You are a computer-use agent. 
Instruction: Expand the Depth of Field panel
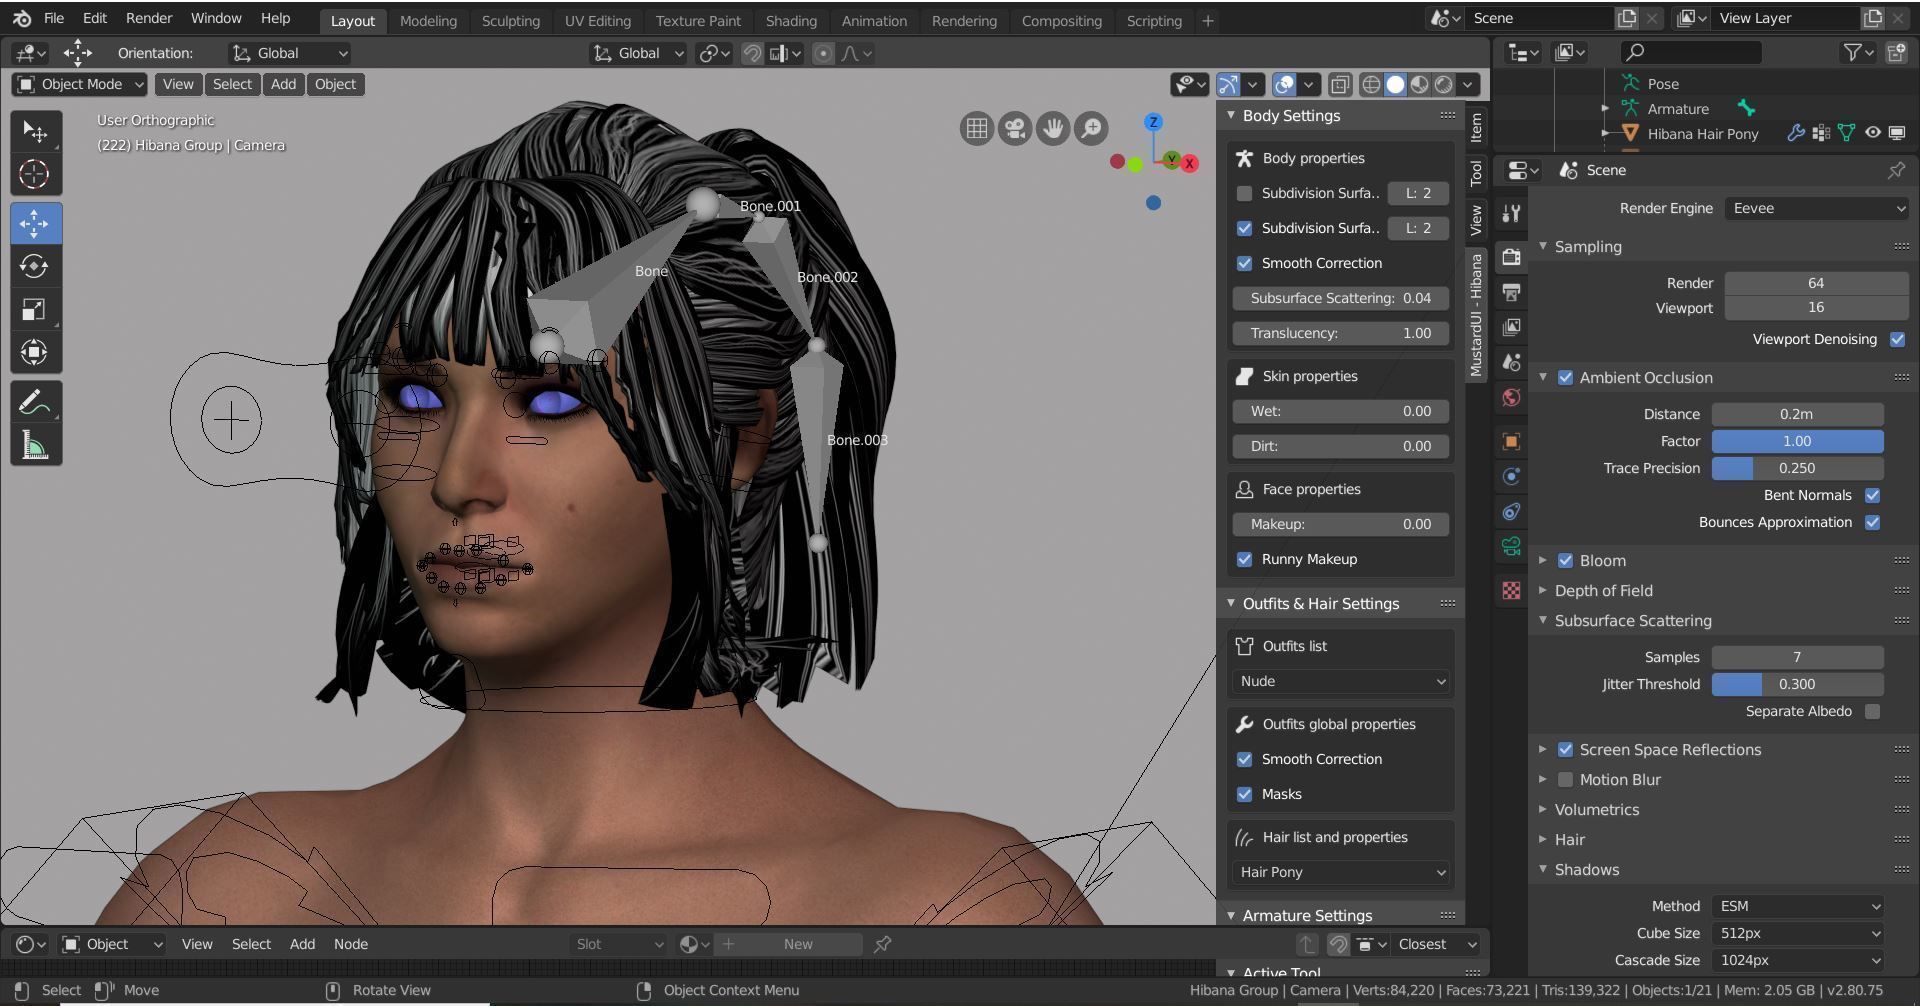point(1603,591)
